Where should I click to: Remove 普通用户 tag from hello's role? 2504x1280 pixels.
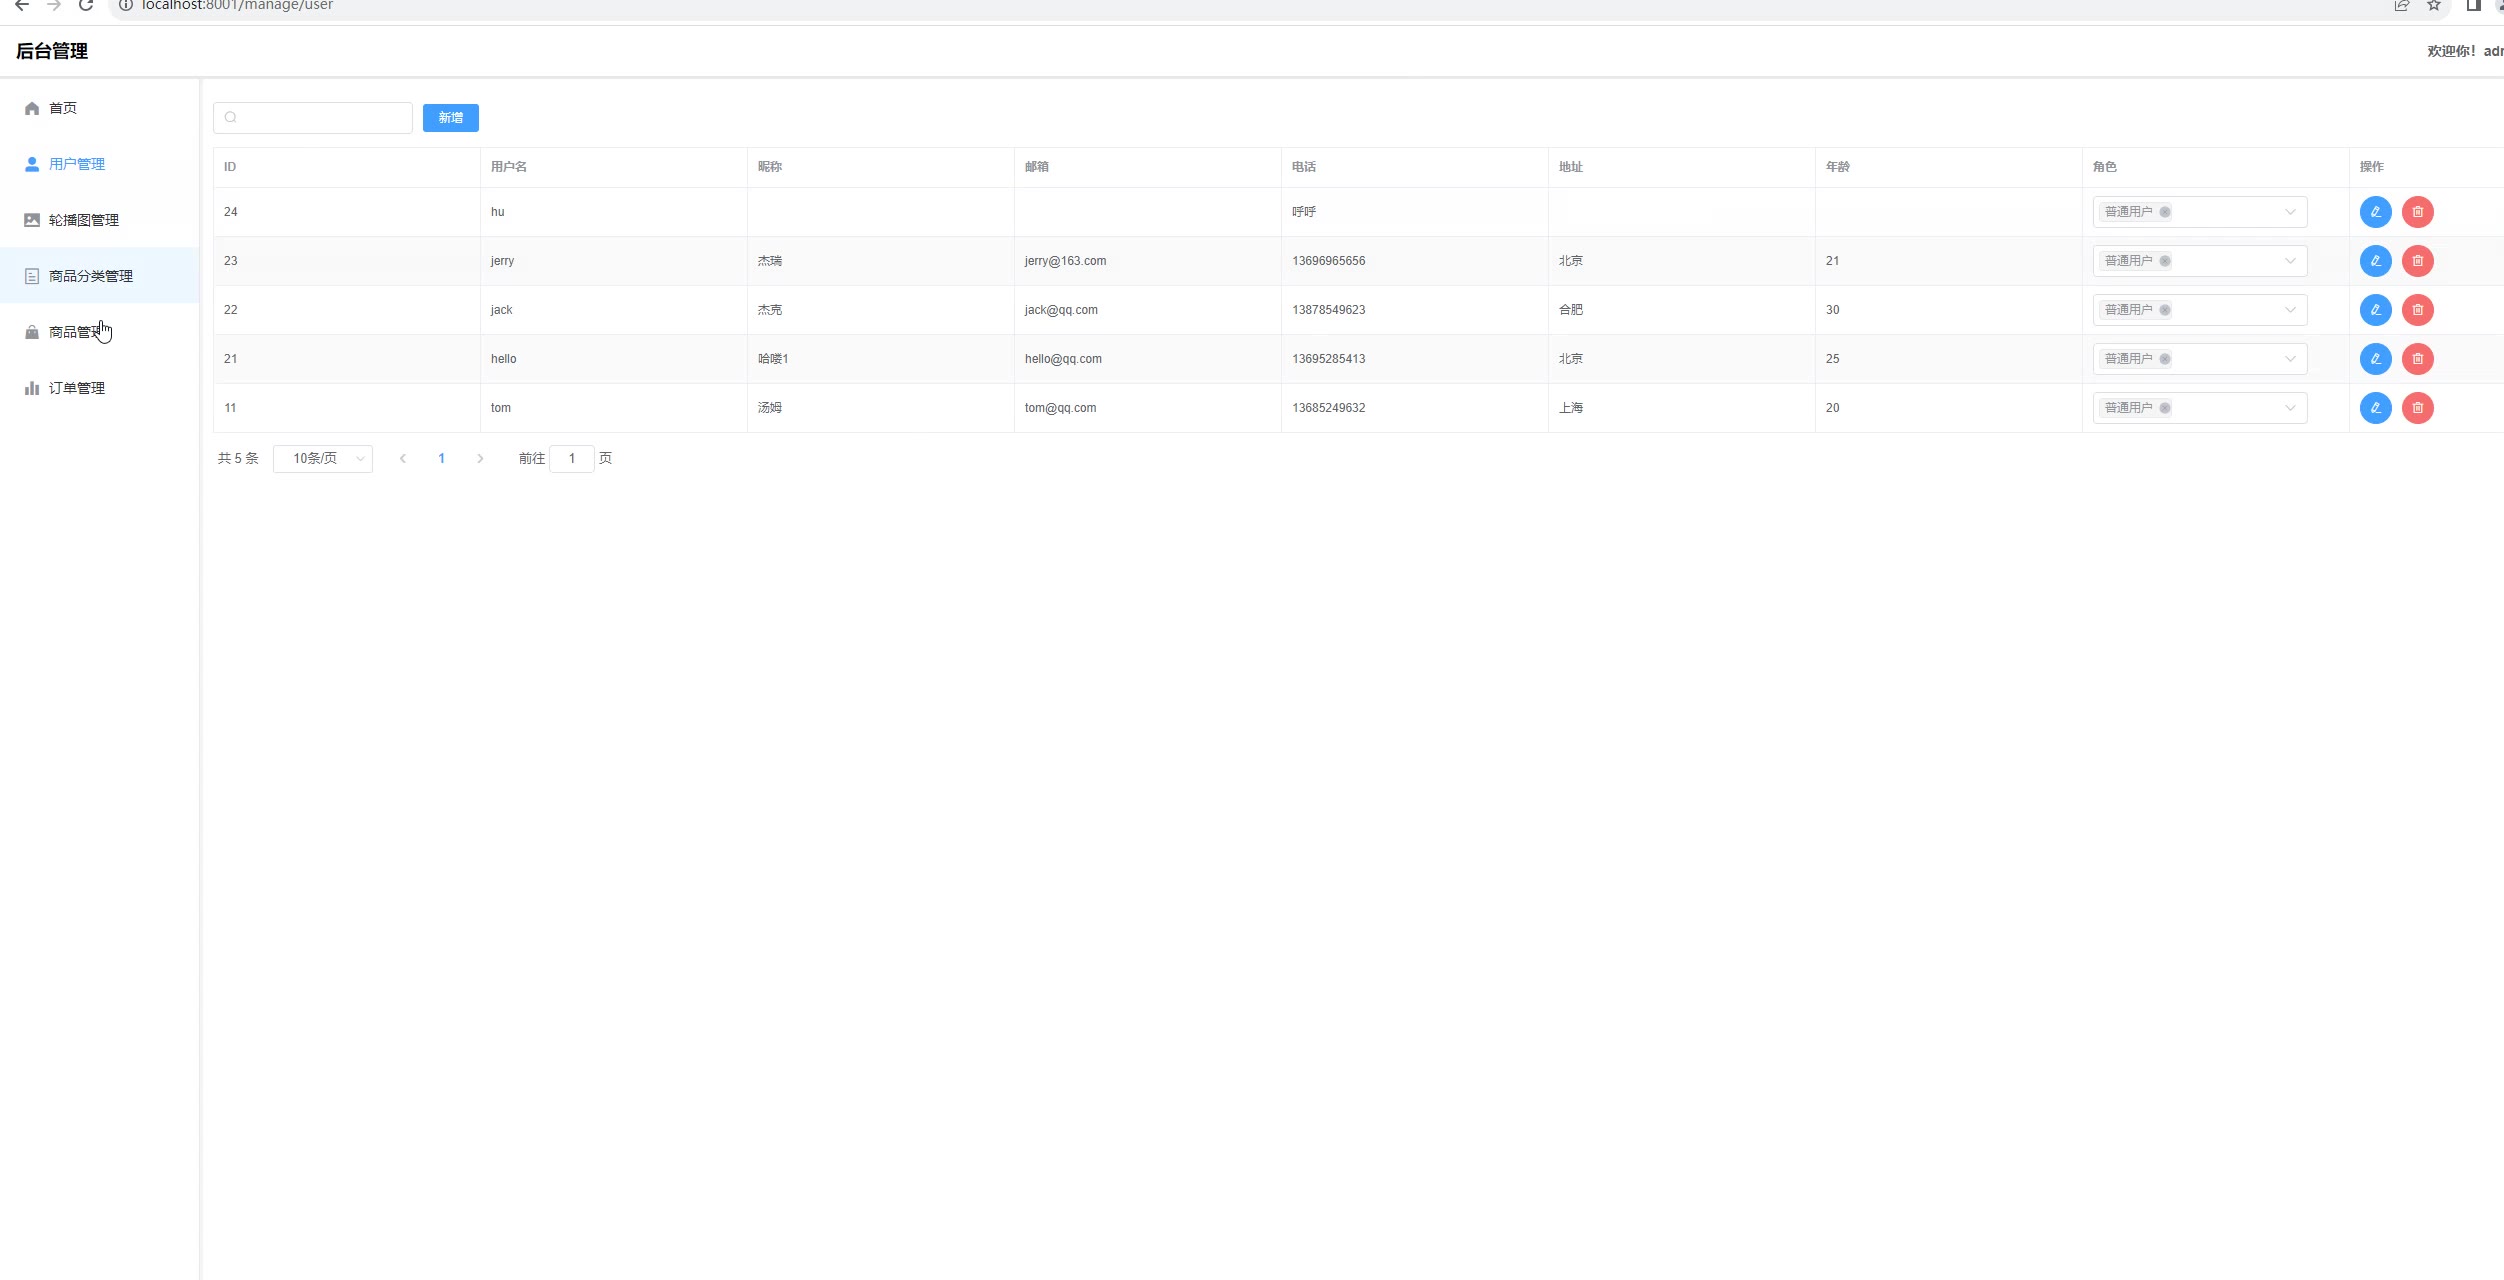click(2164, 359)
